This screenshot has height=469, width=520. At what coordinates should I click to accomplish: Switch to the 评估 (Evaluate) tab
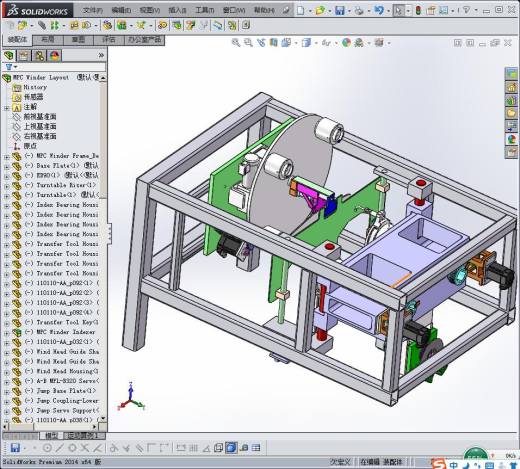109,40
